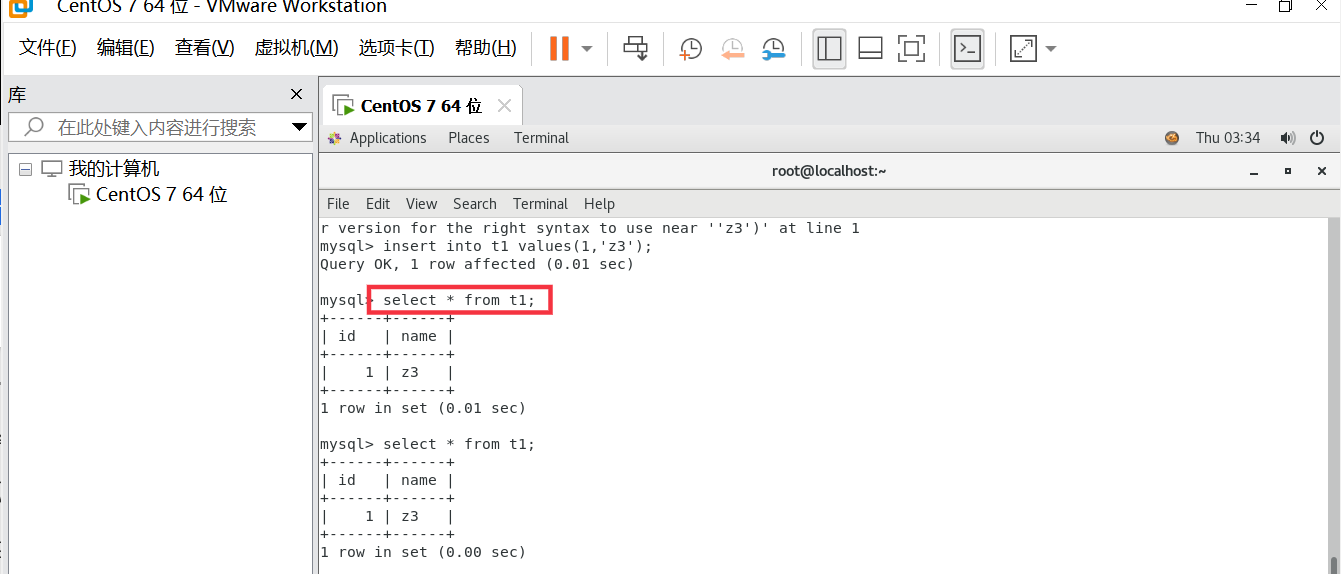Click the VMware Workstation title bar icon

21,7
